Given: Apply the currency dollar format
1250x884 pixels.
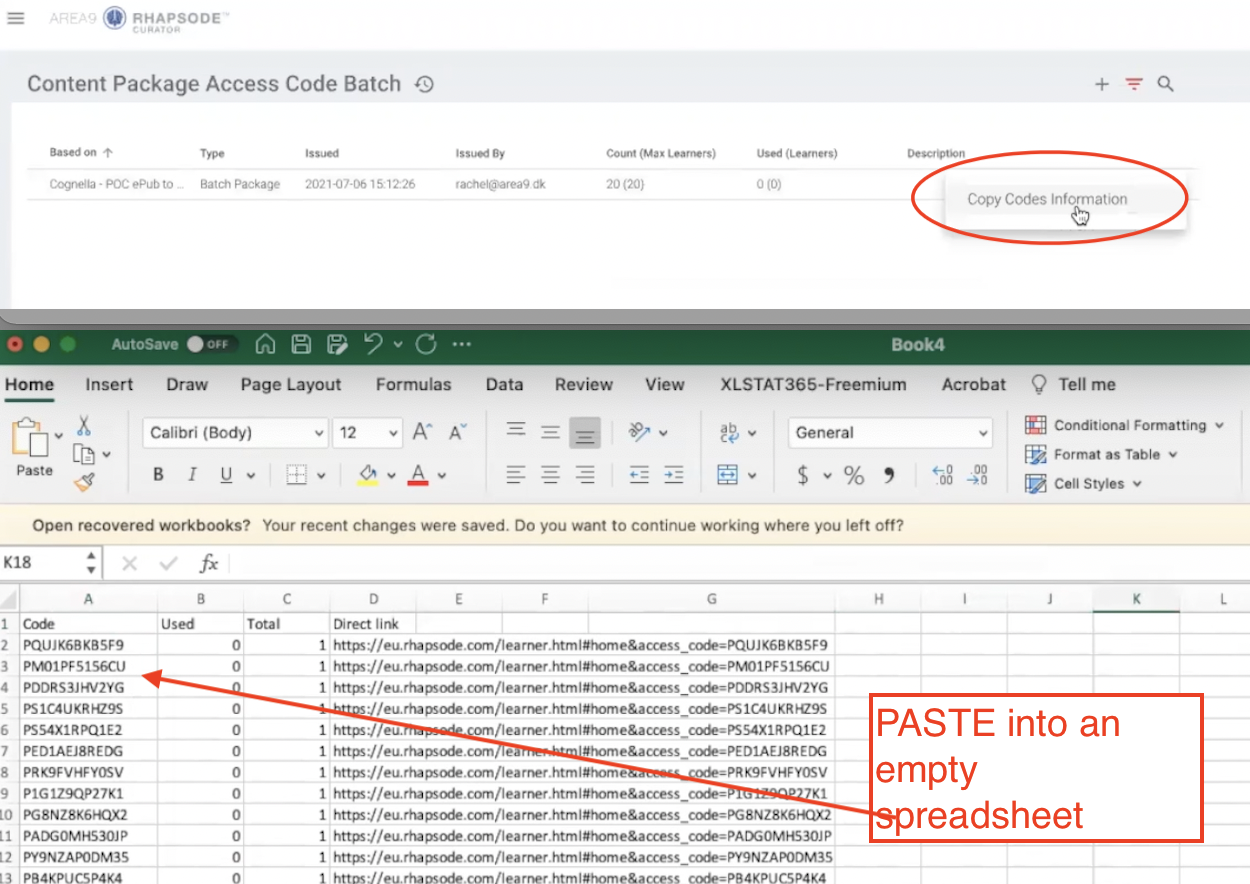Looking at the screenshot, I should (803, 476).
